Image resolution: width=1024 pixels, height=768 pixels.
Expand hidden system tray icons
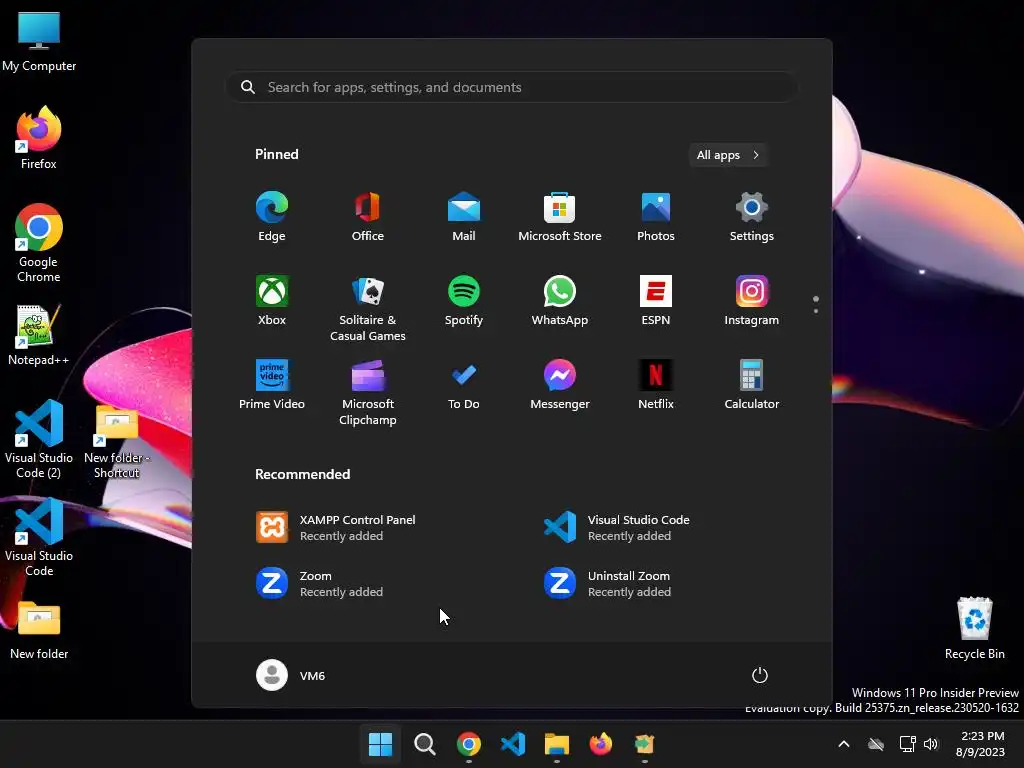[x=844, y=744]
